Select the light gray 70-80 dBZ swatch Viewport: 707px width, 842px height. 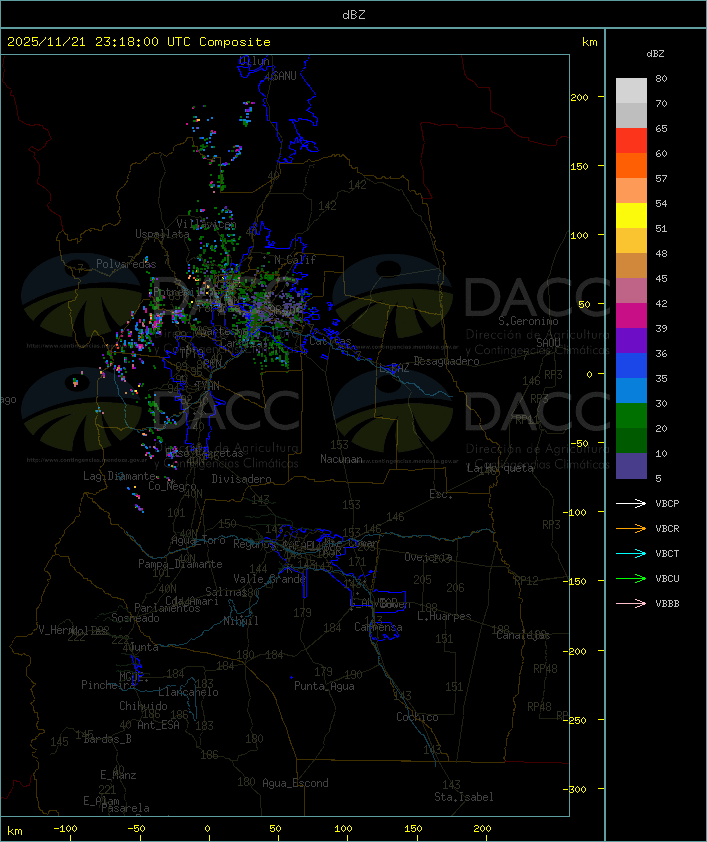click(631, 91)
